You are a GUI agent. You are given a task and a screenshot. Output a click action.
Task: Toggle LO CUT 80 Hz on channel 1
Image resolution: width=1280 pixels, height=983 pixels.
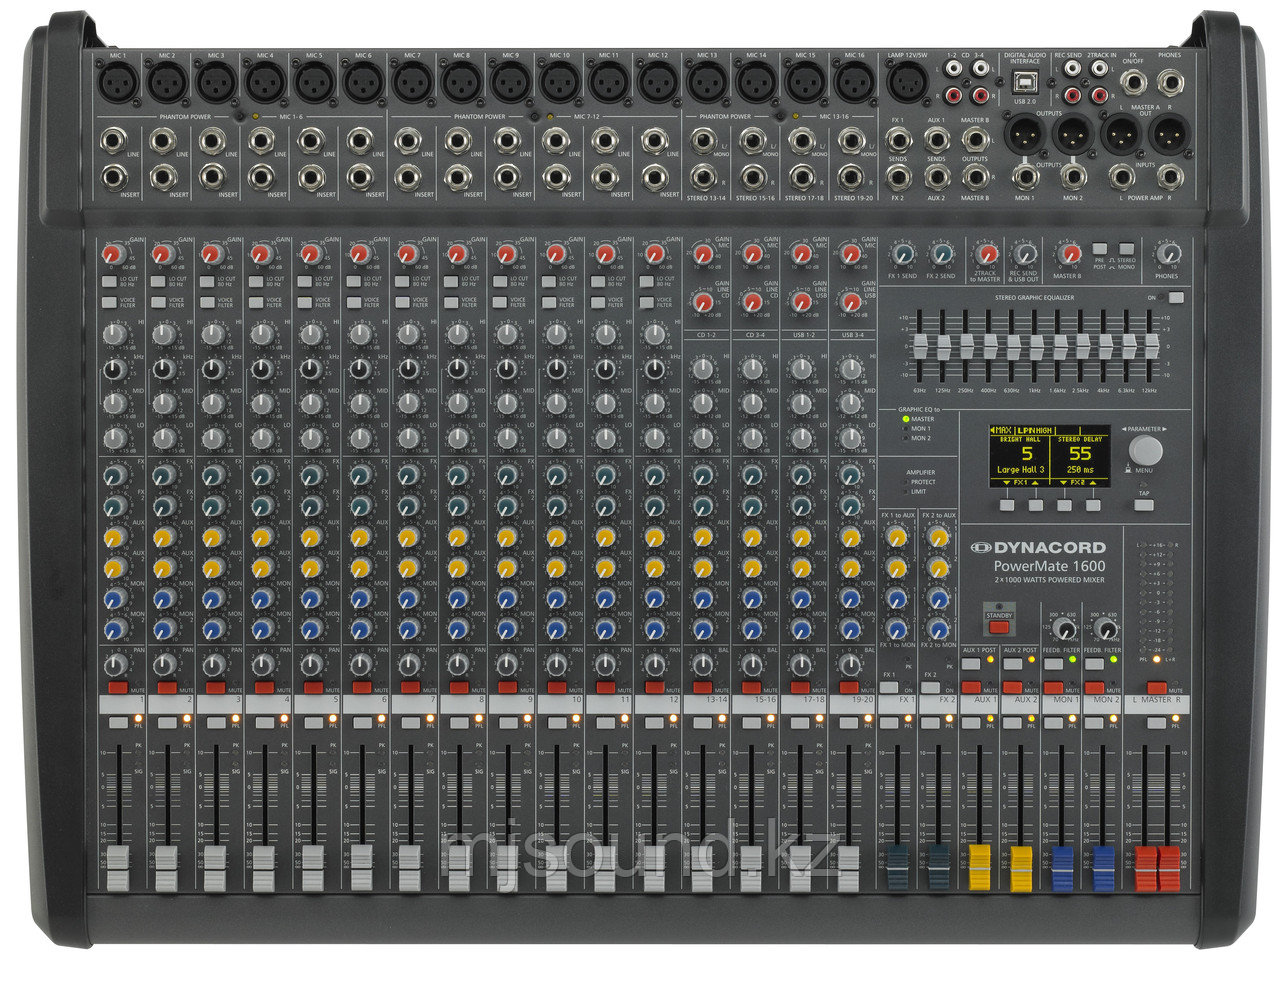[x=108, y=283]
